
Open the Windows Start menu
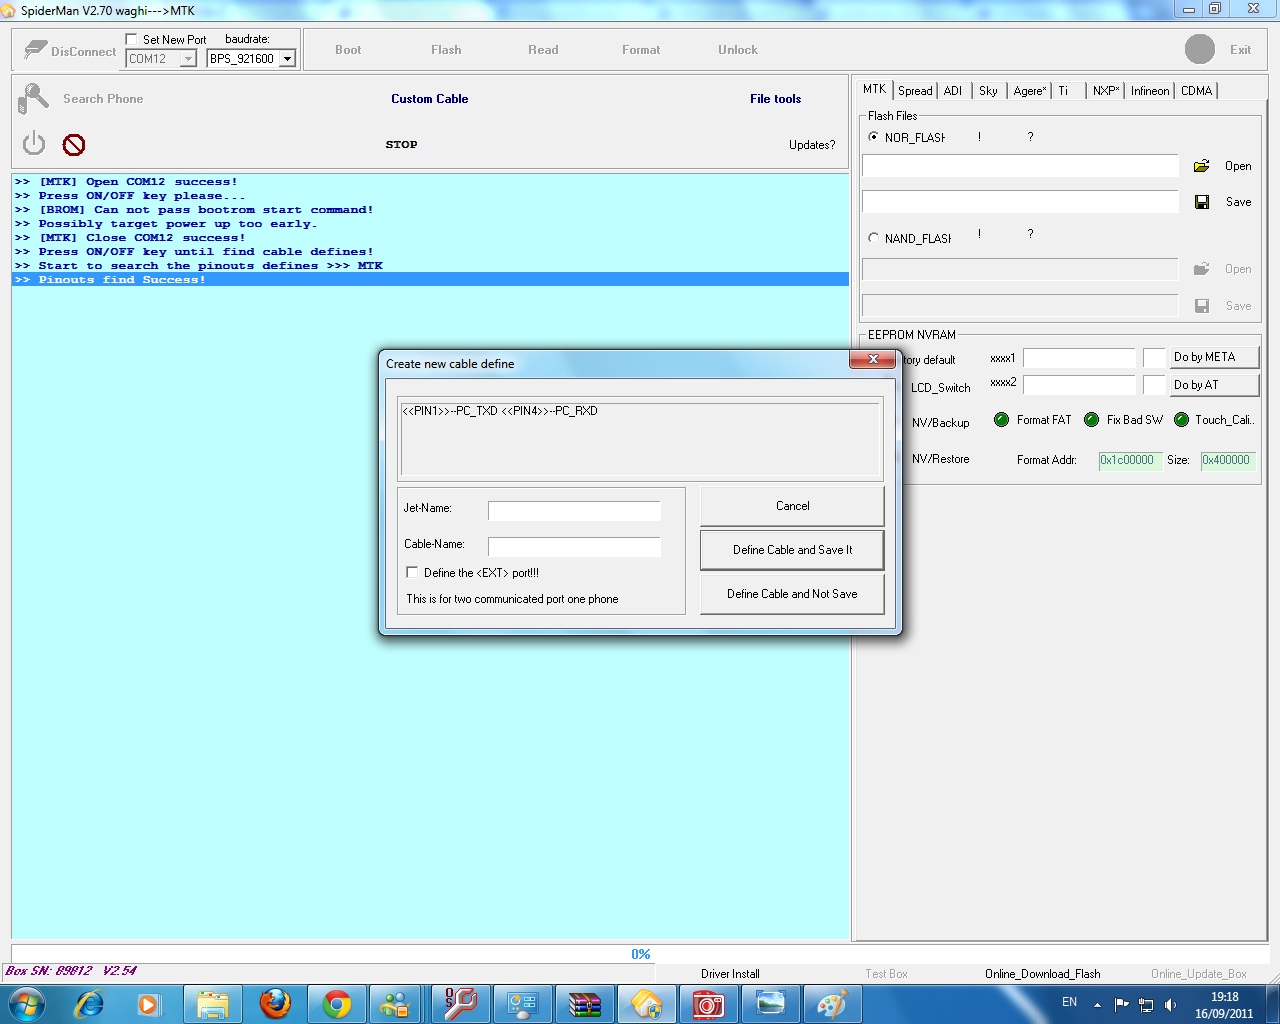coord(26,1004)
